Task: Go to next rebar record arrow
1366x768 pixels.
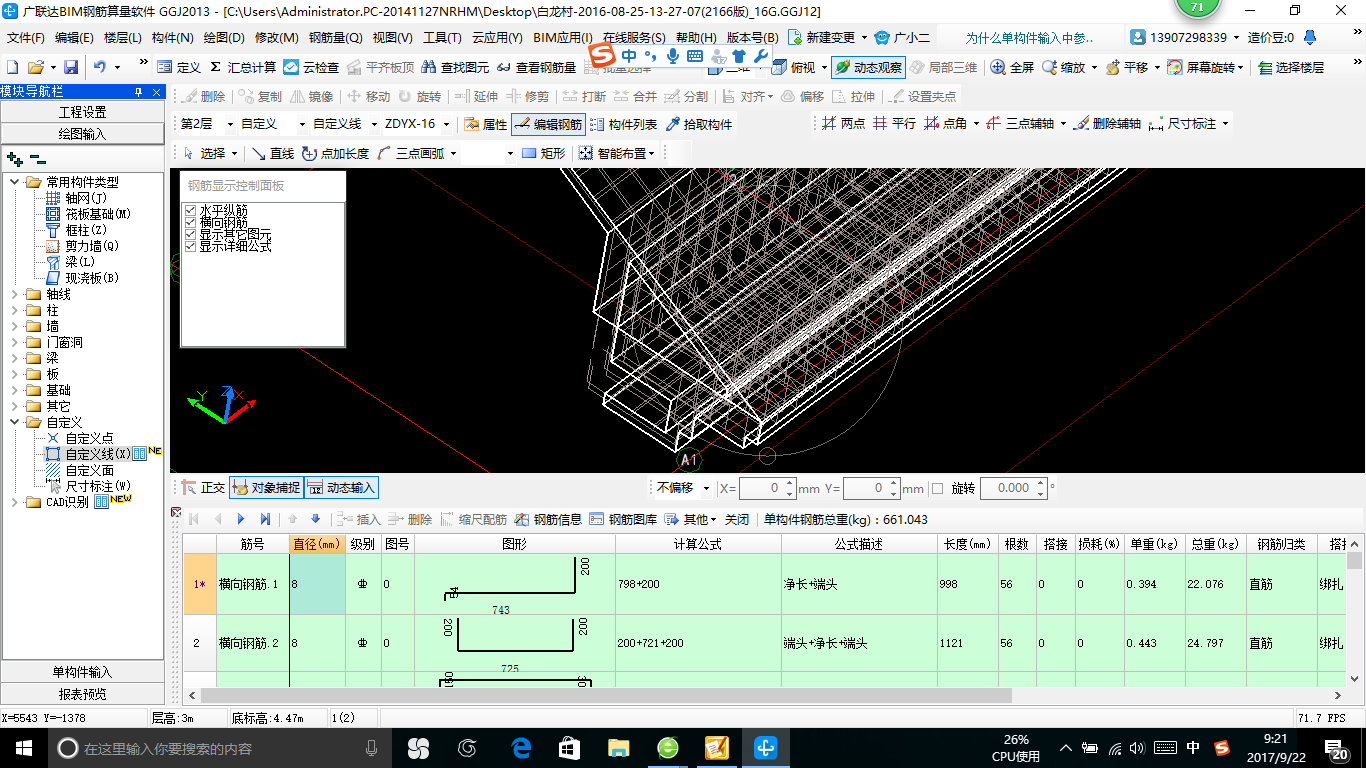Action: coord(241,519)
